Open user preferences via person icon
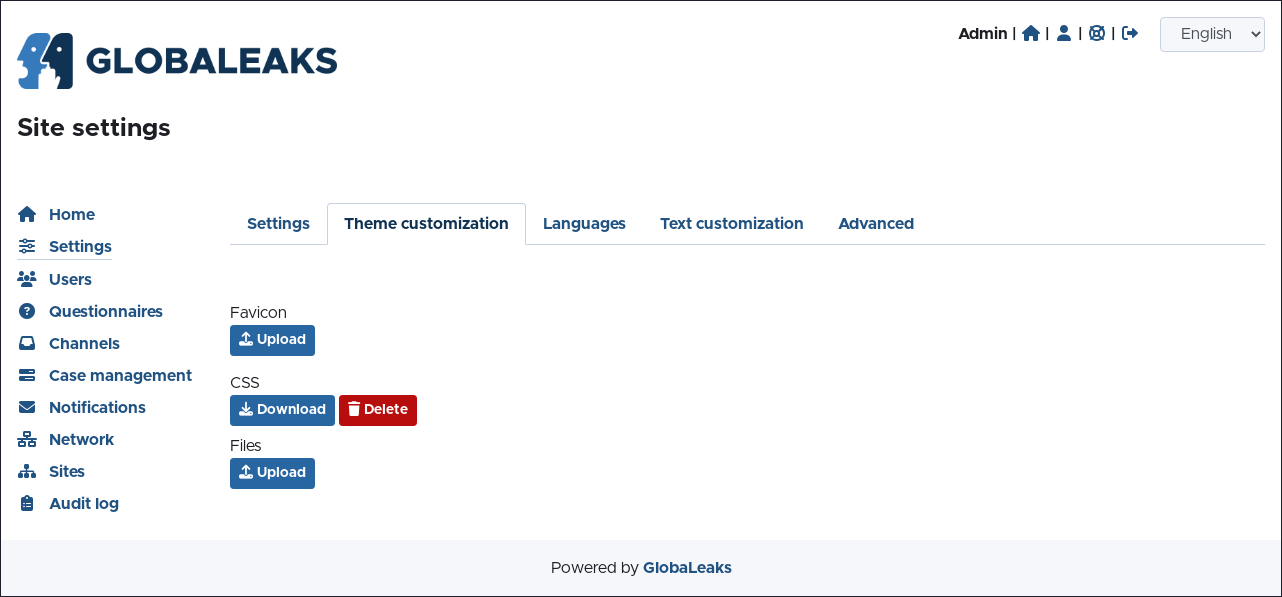 pyautogui.click(x=1064, y=33)
